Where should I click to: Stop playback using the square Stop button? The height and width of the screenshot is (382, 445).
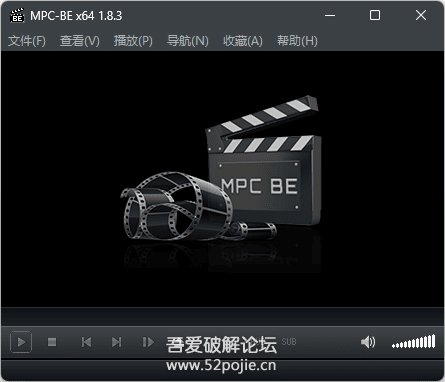click(x=52, y=342)
